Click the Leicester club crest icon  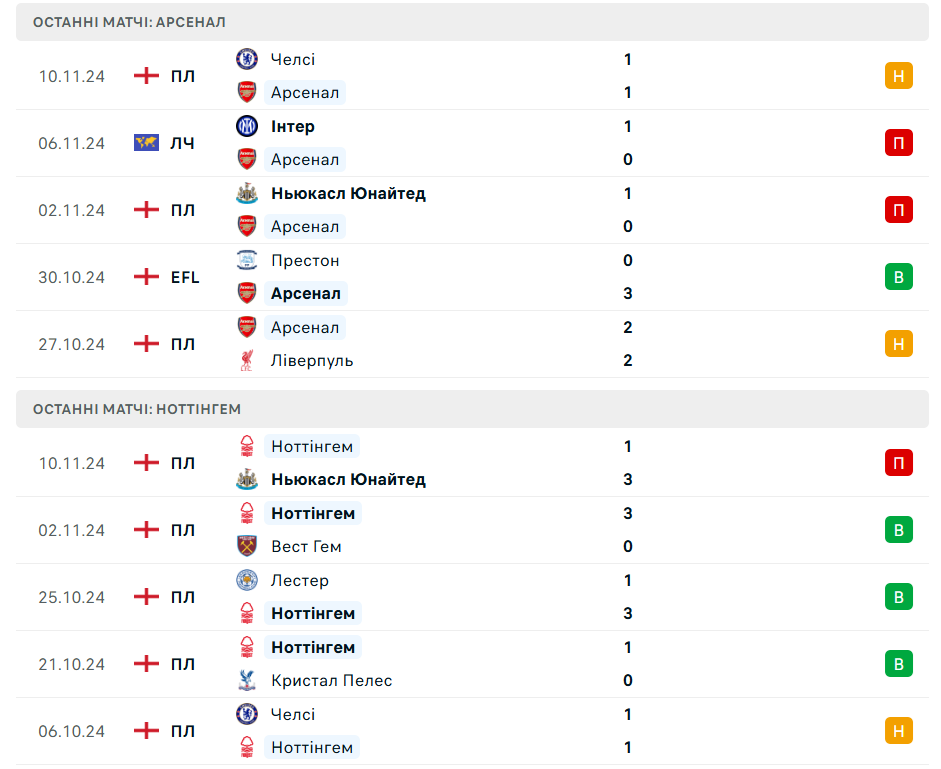[x=246, y=580]
